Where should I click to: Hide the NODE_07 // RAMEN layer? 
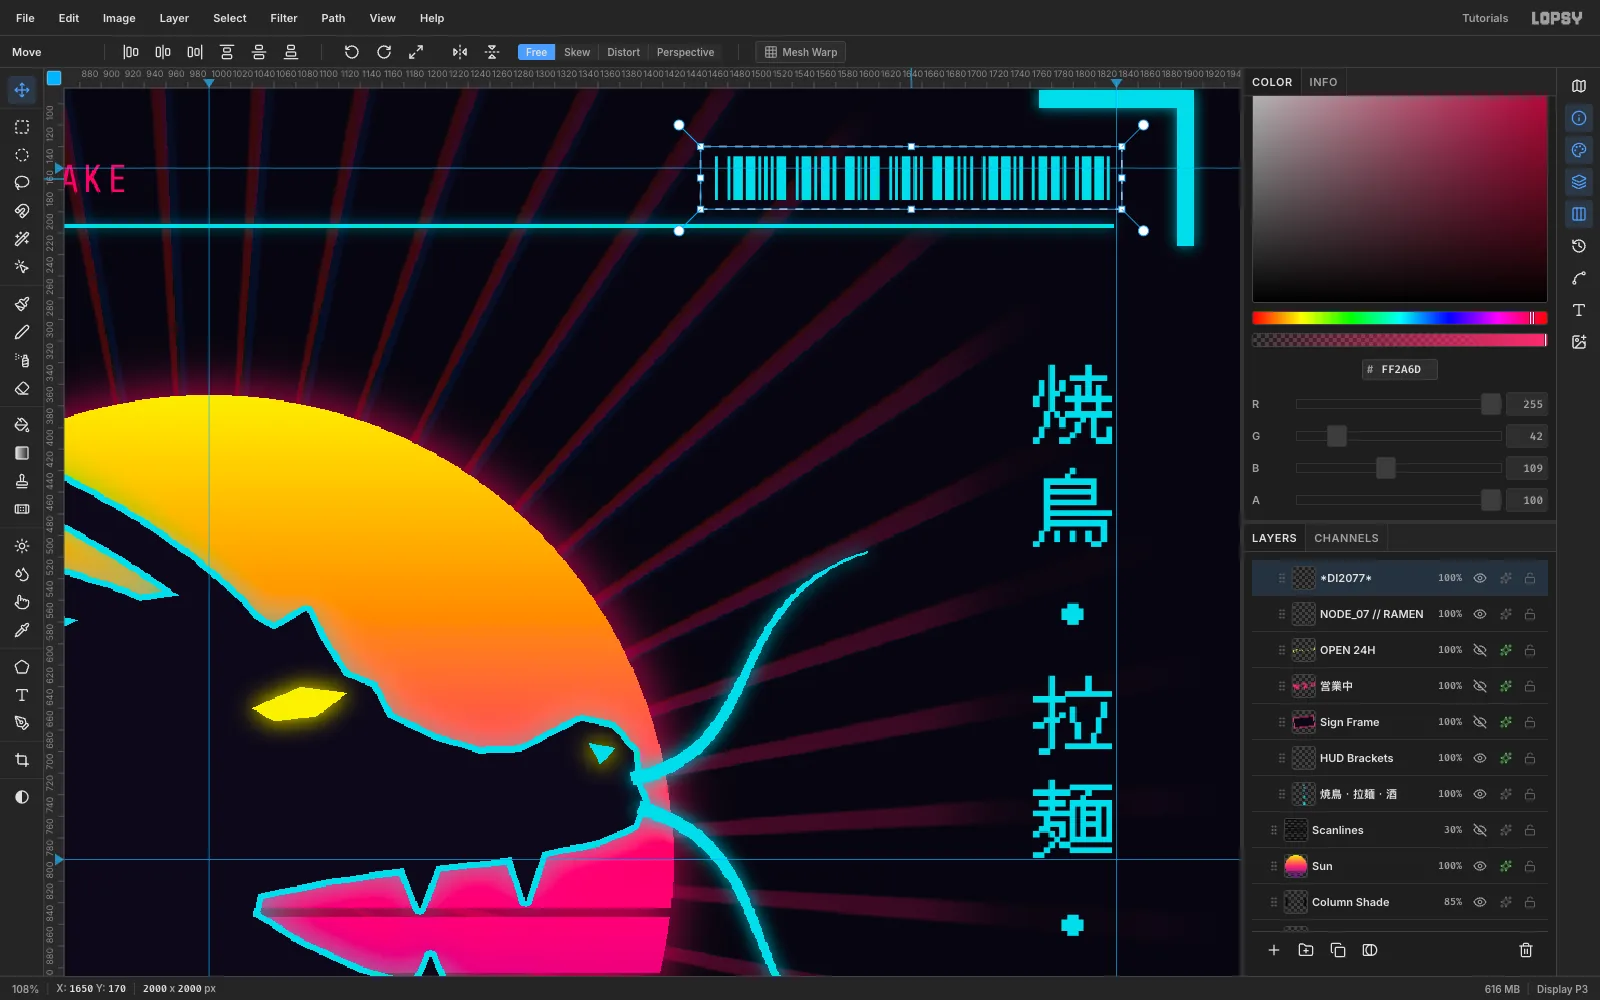[x=1480, y=614]
